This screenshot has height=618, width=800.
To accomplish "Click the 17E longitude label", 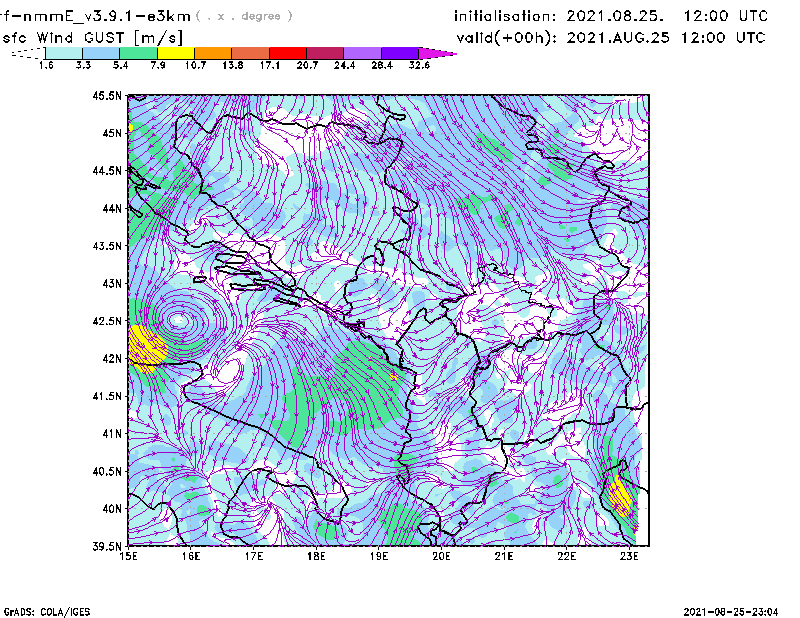I will [x=254, y=556].
